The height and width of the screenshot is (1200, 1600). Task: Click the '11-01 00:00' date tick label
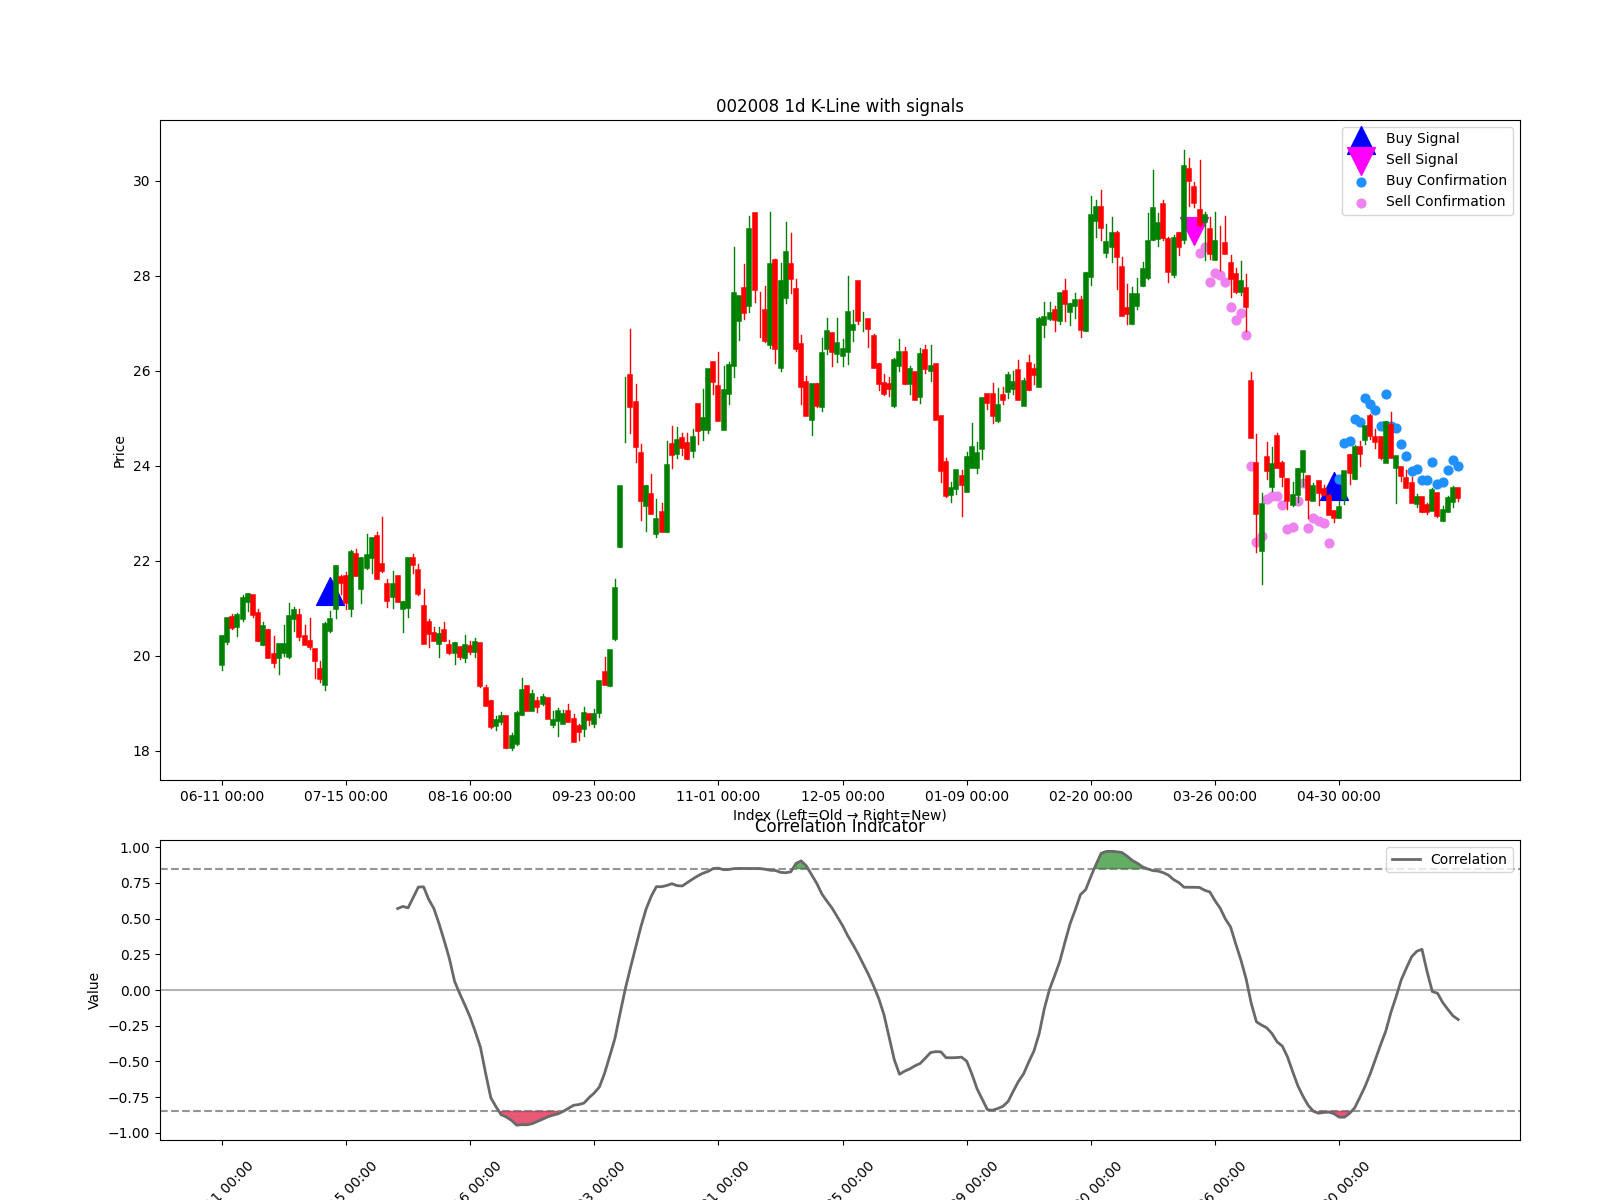point(718,796)
